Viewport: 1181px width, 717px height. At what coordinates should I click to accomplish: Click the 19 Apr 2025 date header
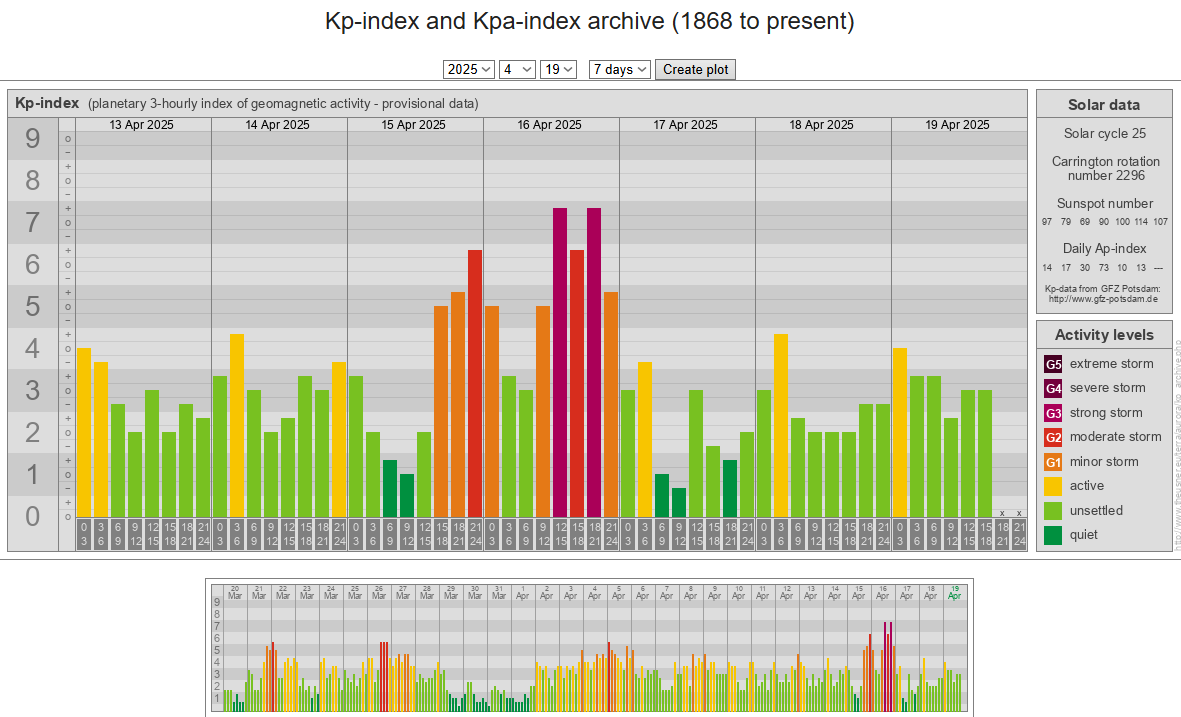957,125
